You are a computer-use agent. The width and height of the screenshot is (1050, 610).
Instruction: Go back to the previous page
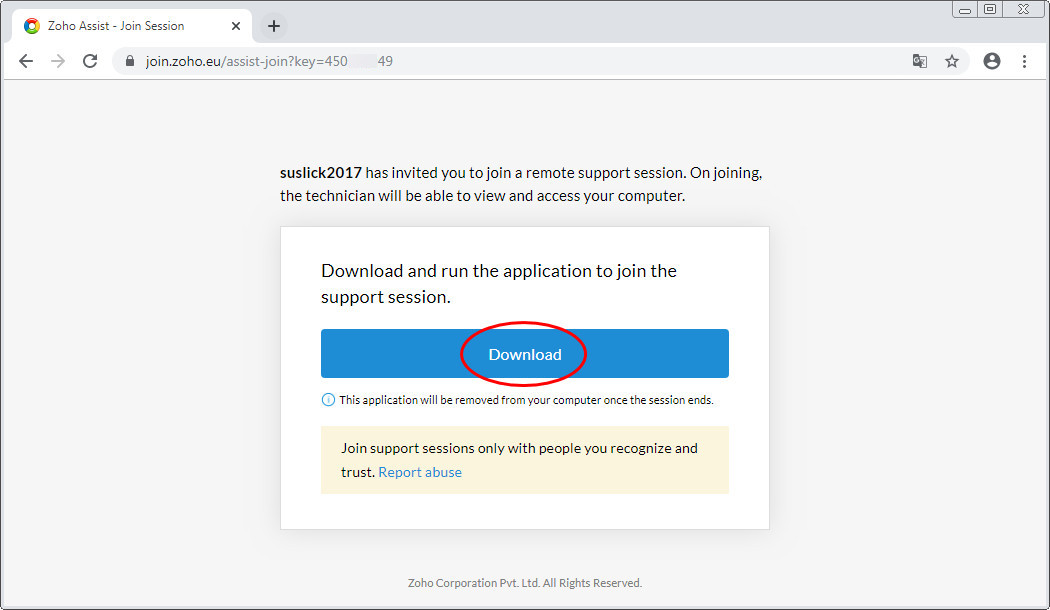tap(26, 62)
